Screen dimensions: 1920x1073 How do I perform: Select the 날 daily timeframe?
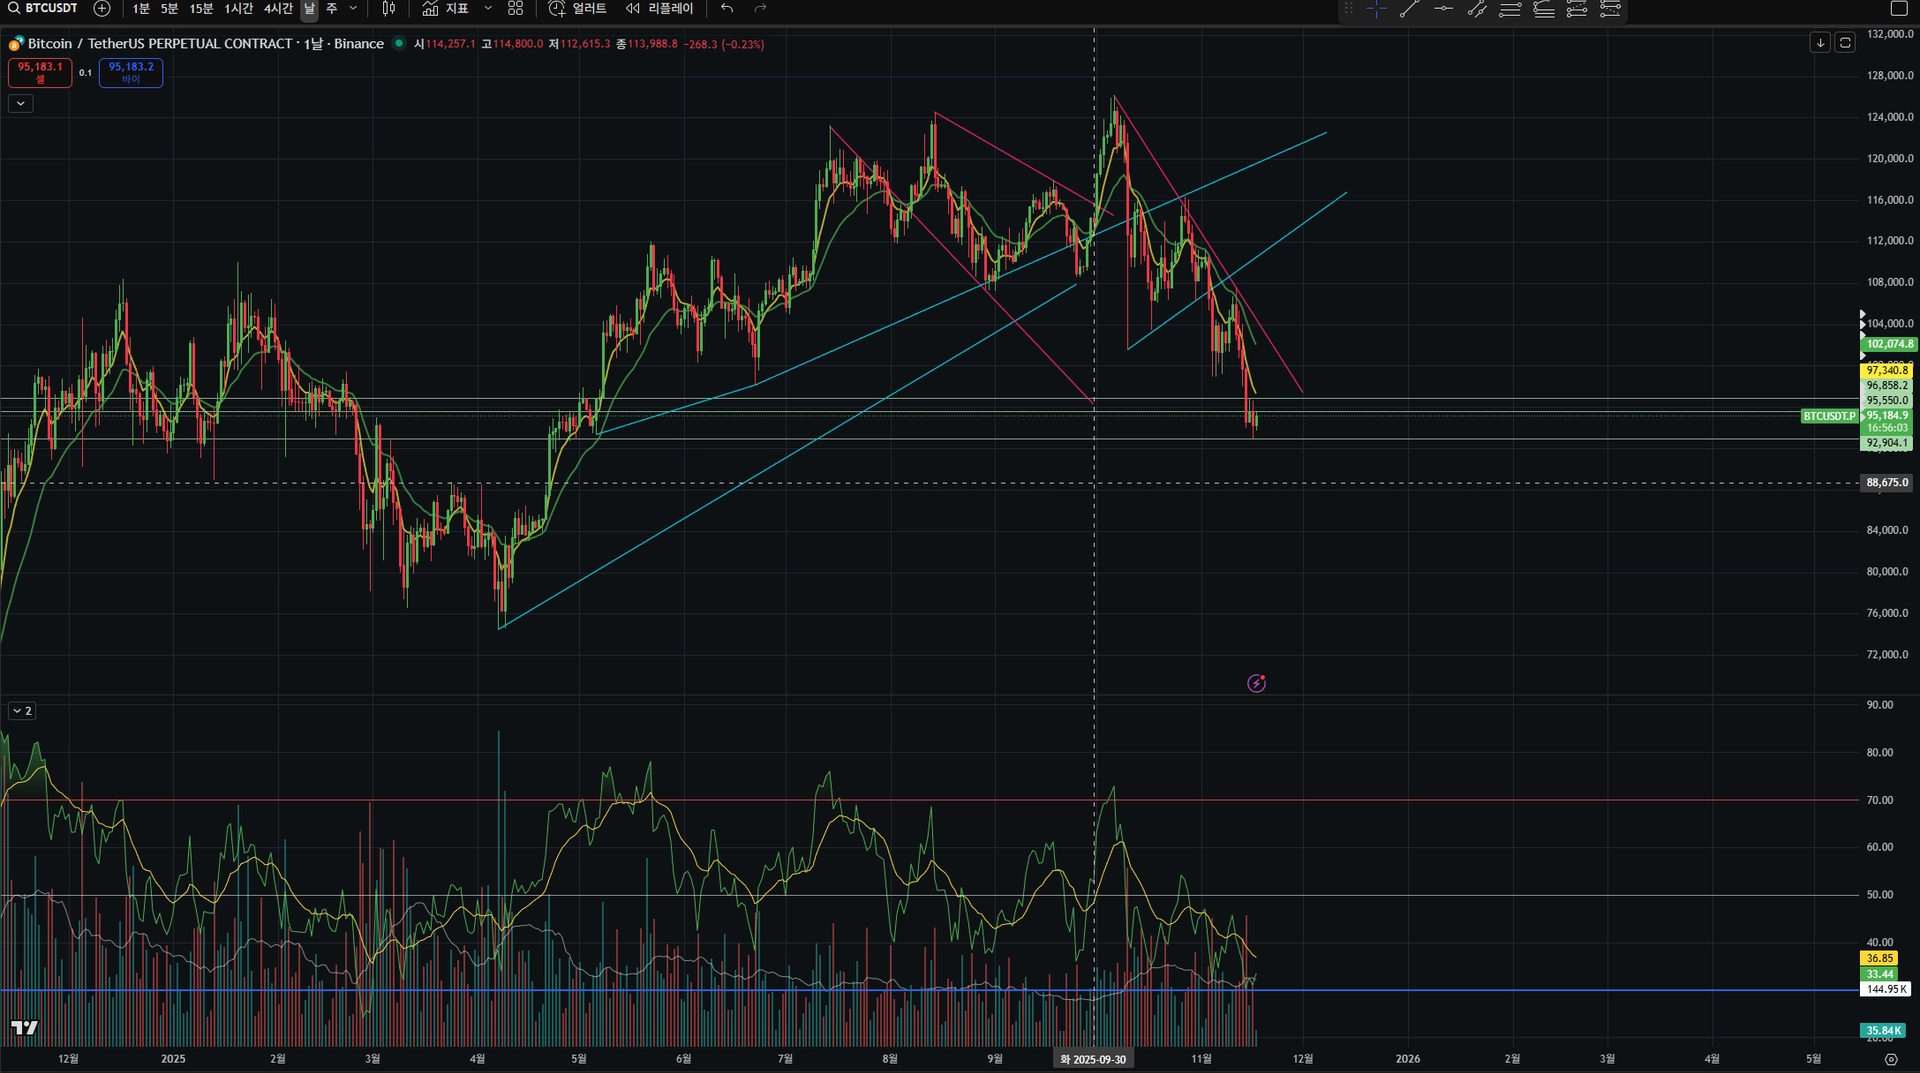(309, 8)
